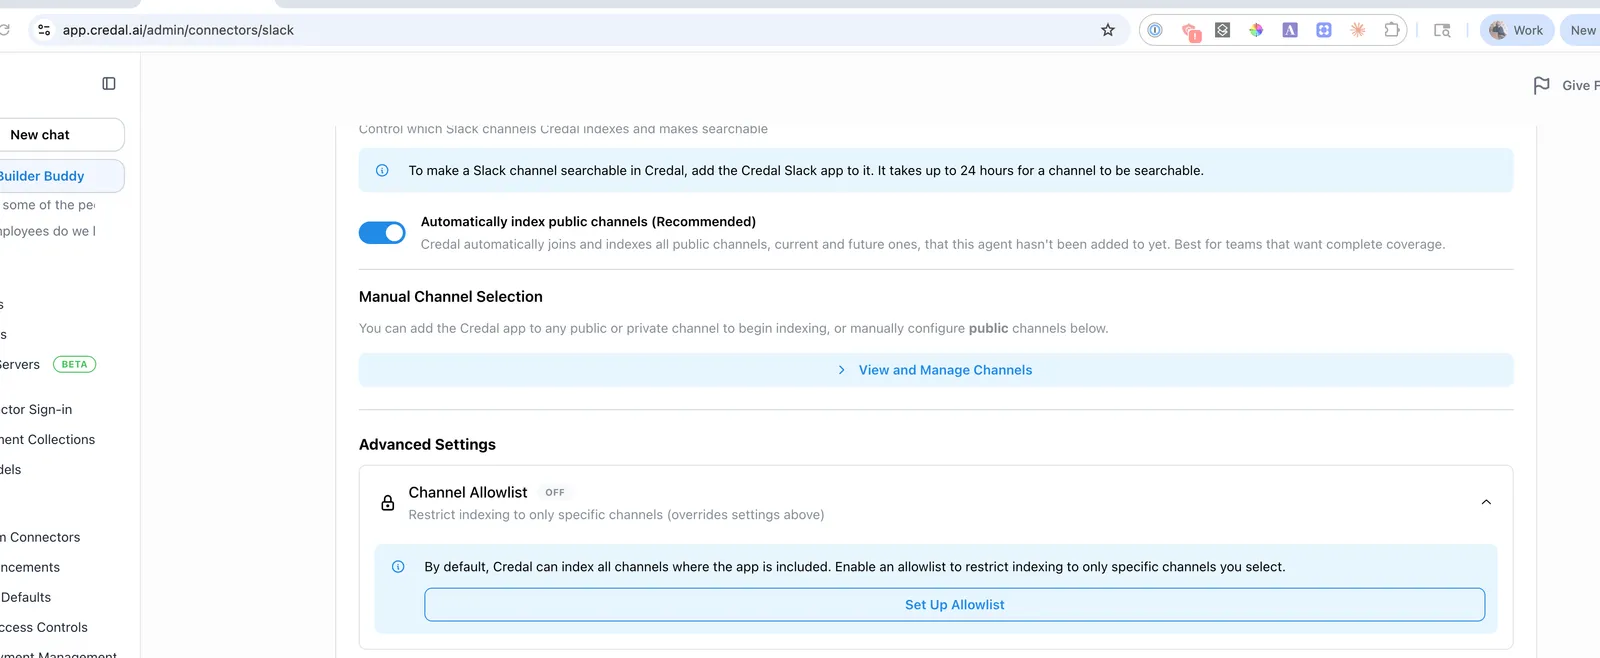Click the Manual Channel Selection heading
Screen dimensions: 1600x658
(x=451, y=297)
